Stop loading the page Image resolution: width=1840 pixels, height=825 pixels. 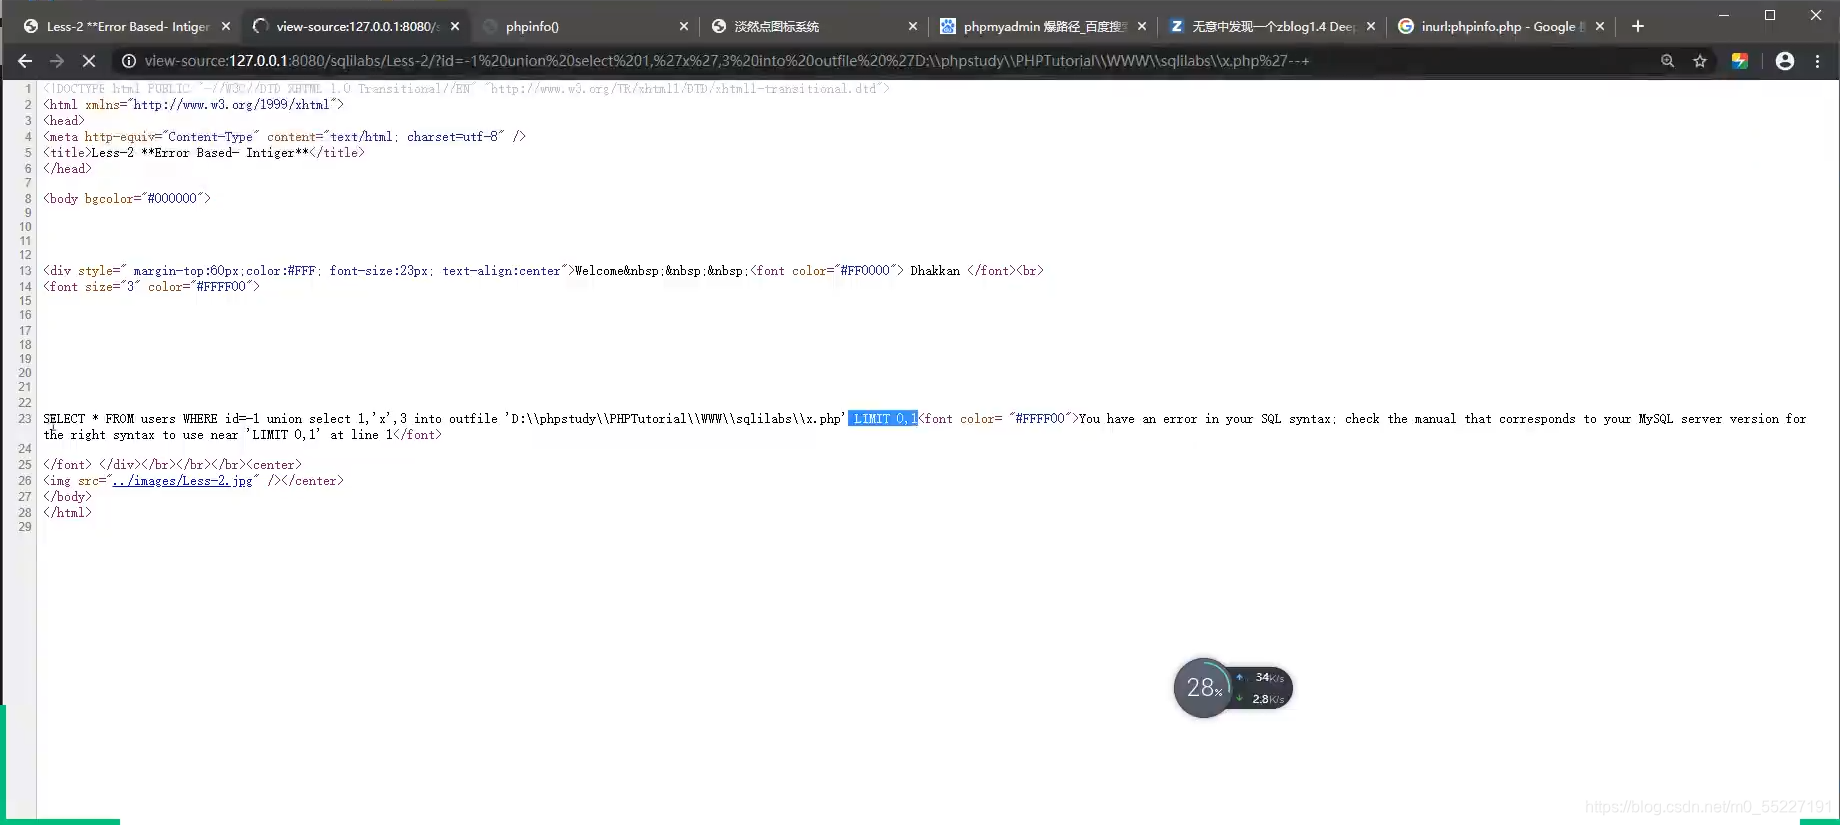[89, 61]
